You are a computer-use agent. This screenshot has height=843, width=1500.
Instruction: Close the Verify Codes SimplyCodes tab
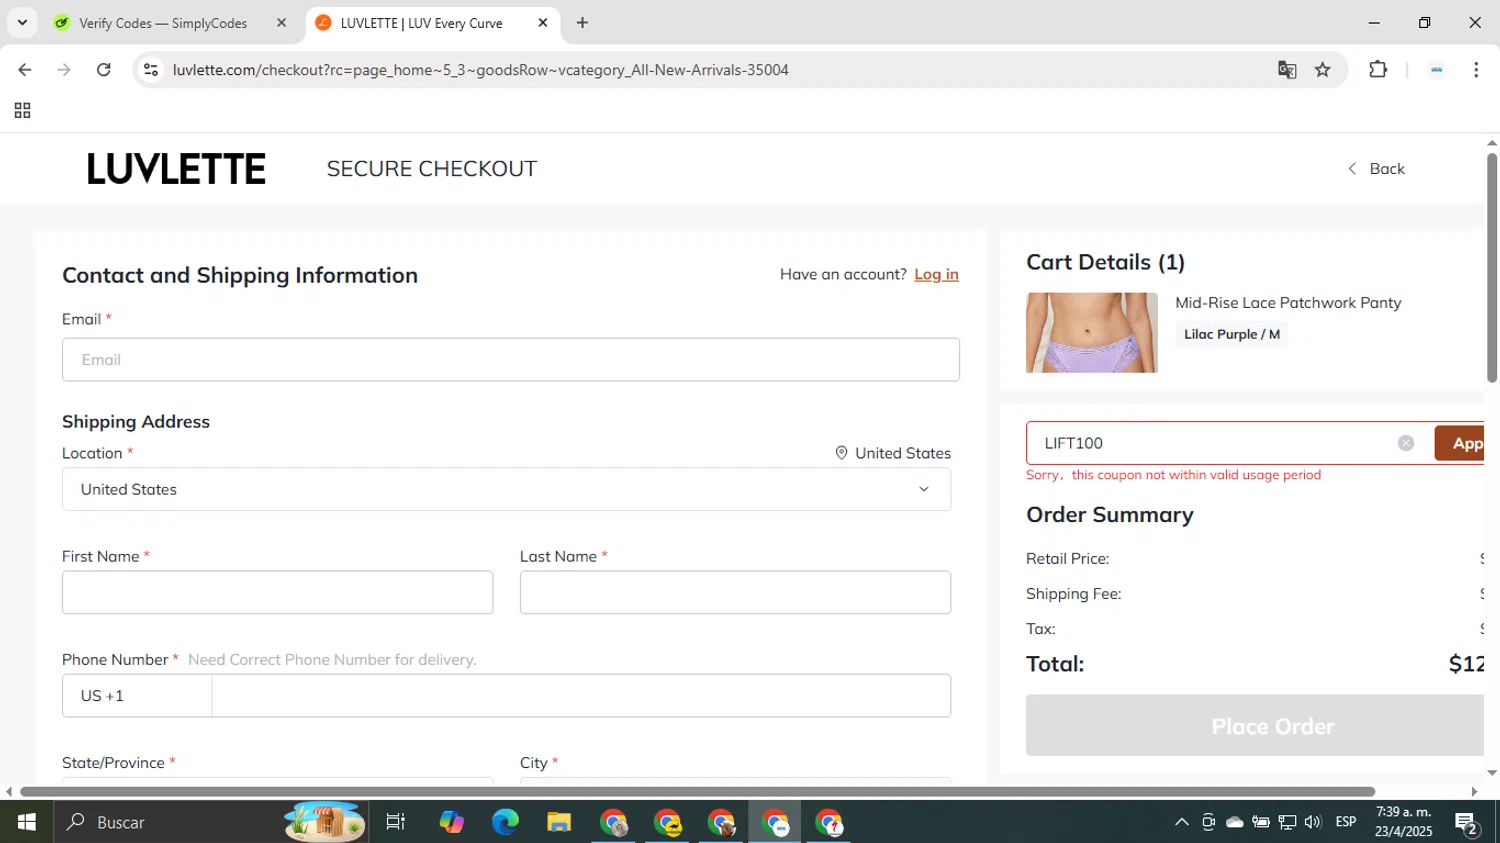[281, 23]
